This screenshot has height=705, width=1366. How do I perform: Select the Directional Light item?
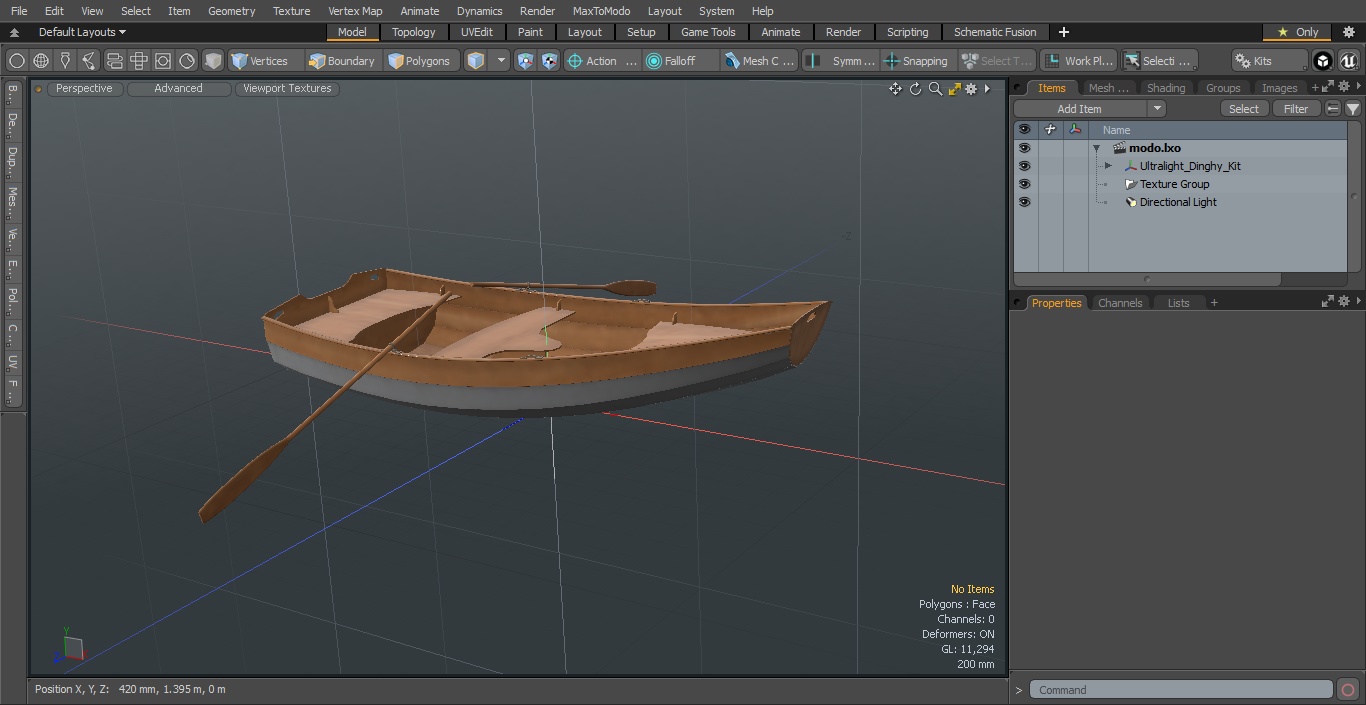1178,202
